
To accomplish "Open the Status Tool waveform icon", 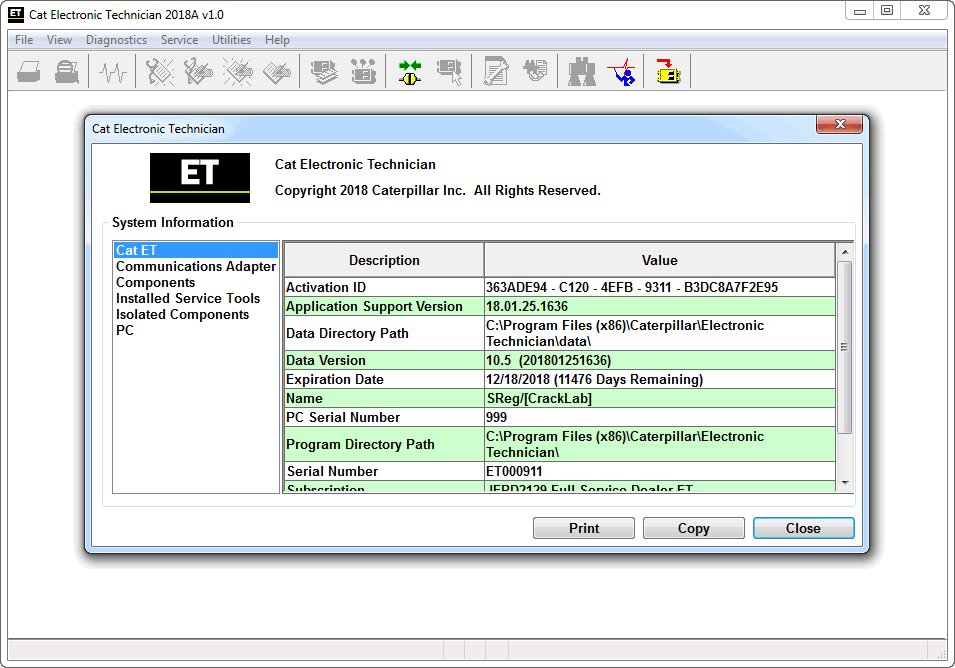I will tap(113, 72).
